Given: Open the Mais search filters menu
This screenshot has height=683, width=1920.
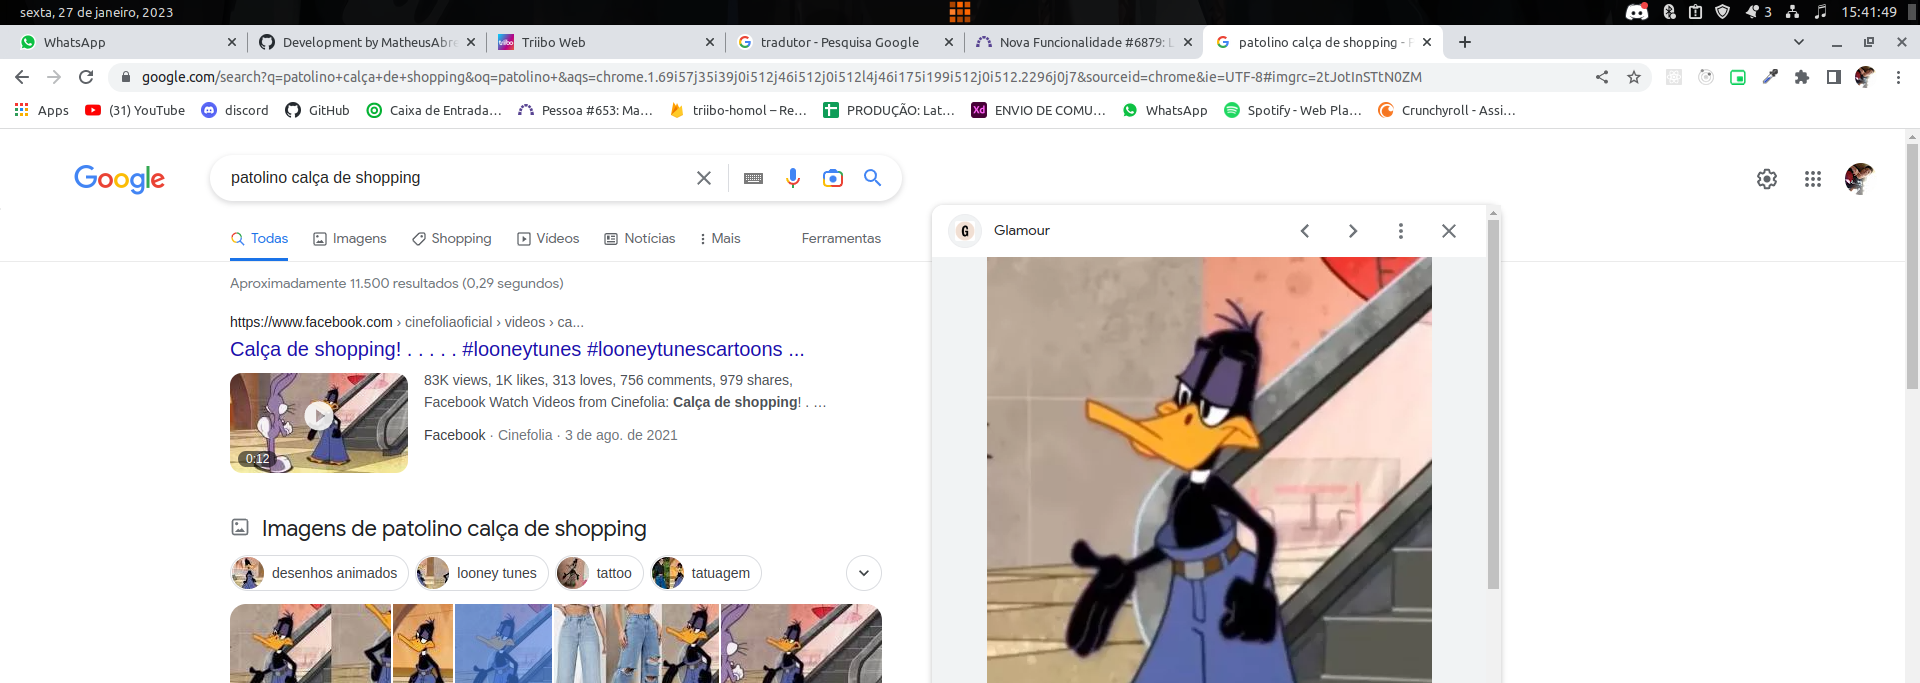Looking at the screenshot, I should (720, 238).
